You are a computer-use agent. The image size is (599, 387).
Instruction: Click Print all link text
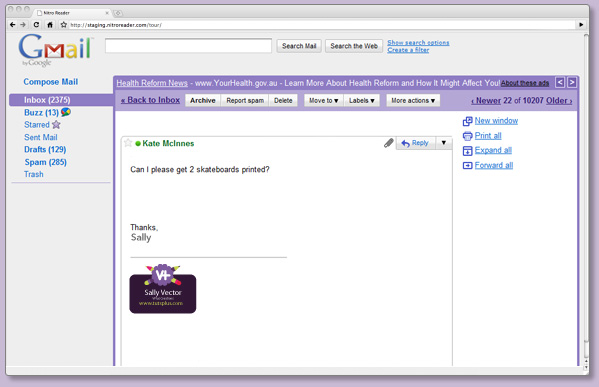tap(488, 136)
